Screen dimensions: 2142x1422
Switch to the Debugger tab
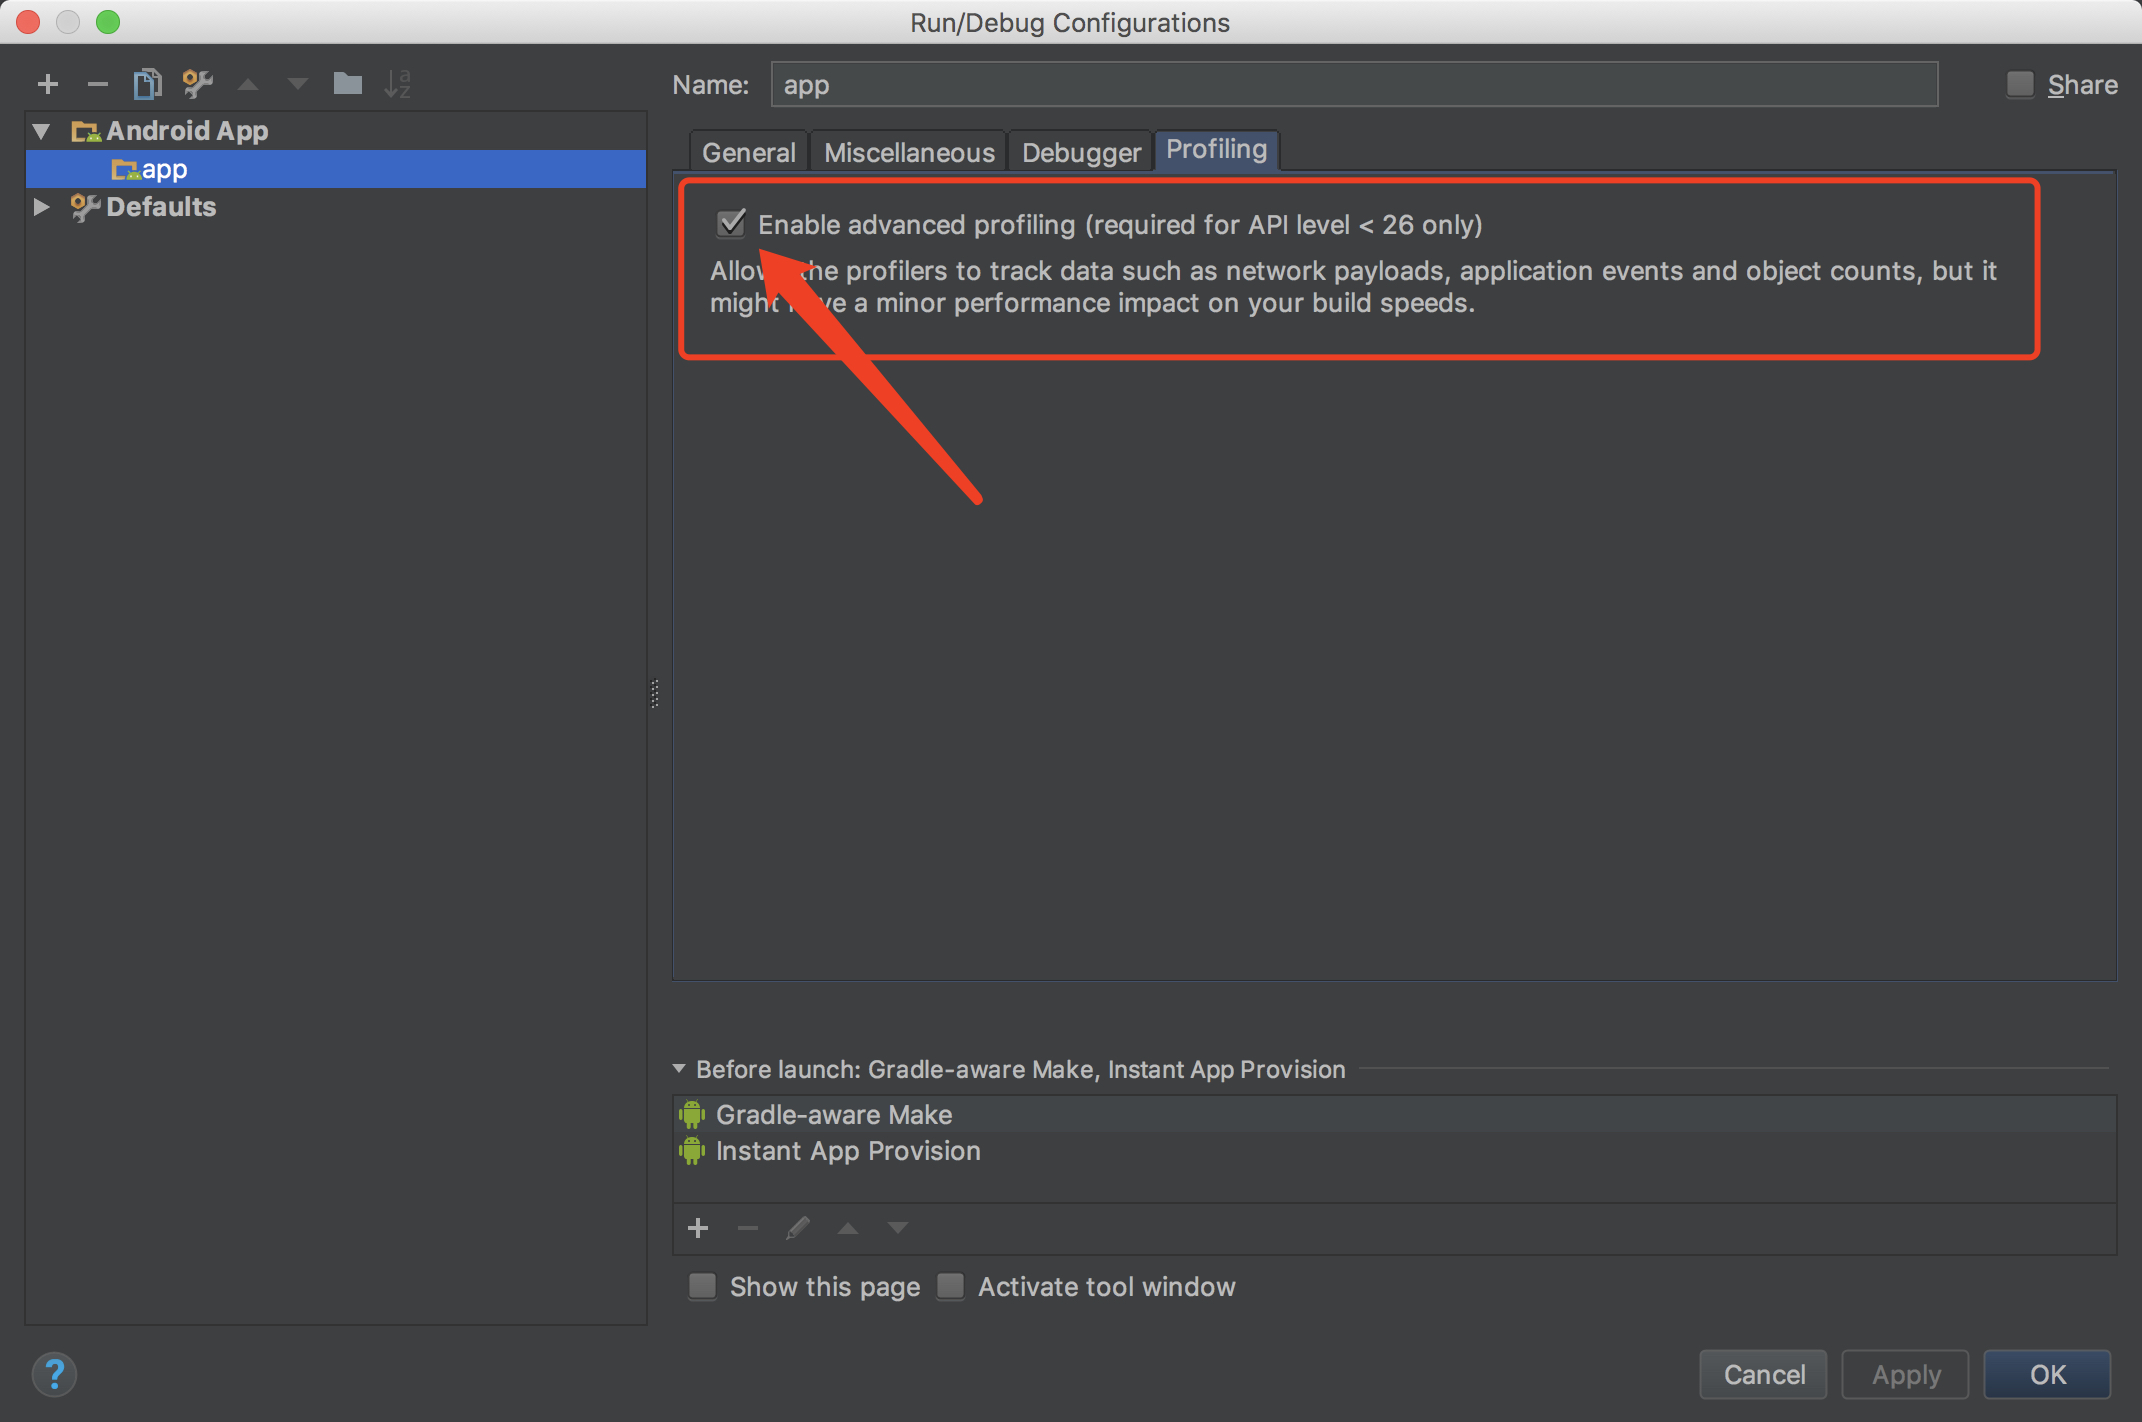point(1080,152)
